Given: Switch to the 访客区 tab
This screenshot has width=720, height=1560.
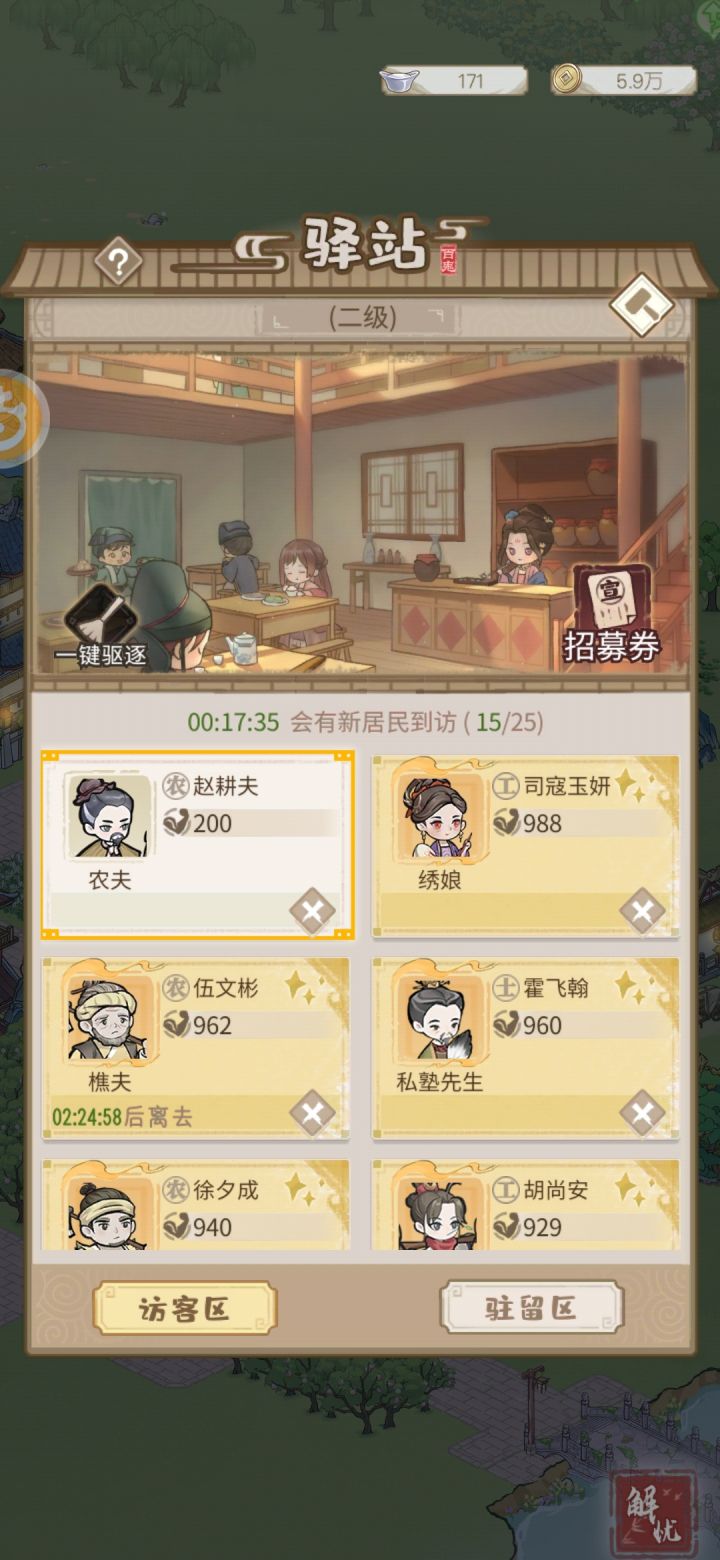Looking at the screenshot, I should 184,1309.
